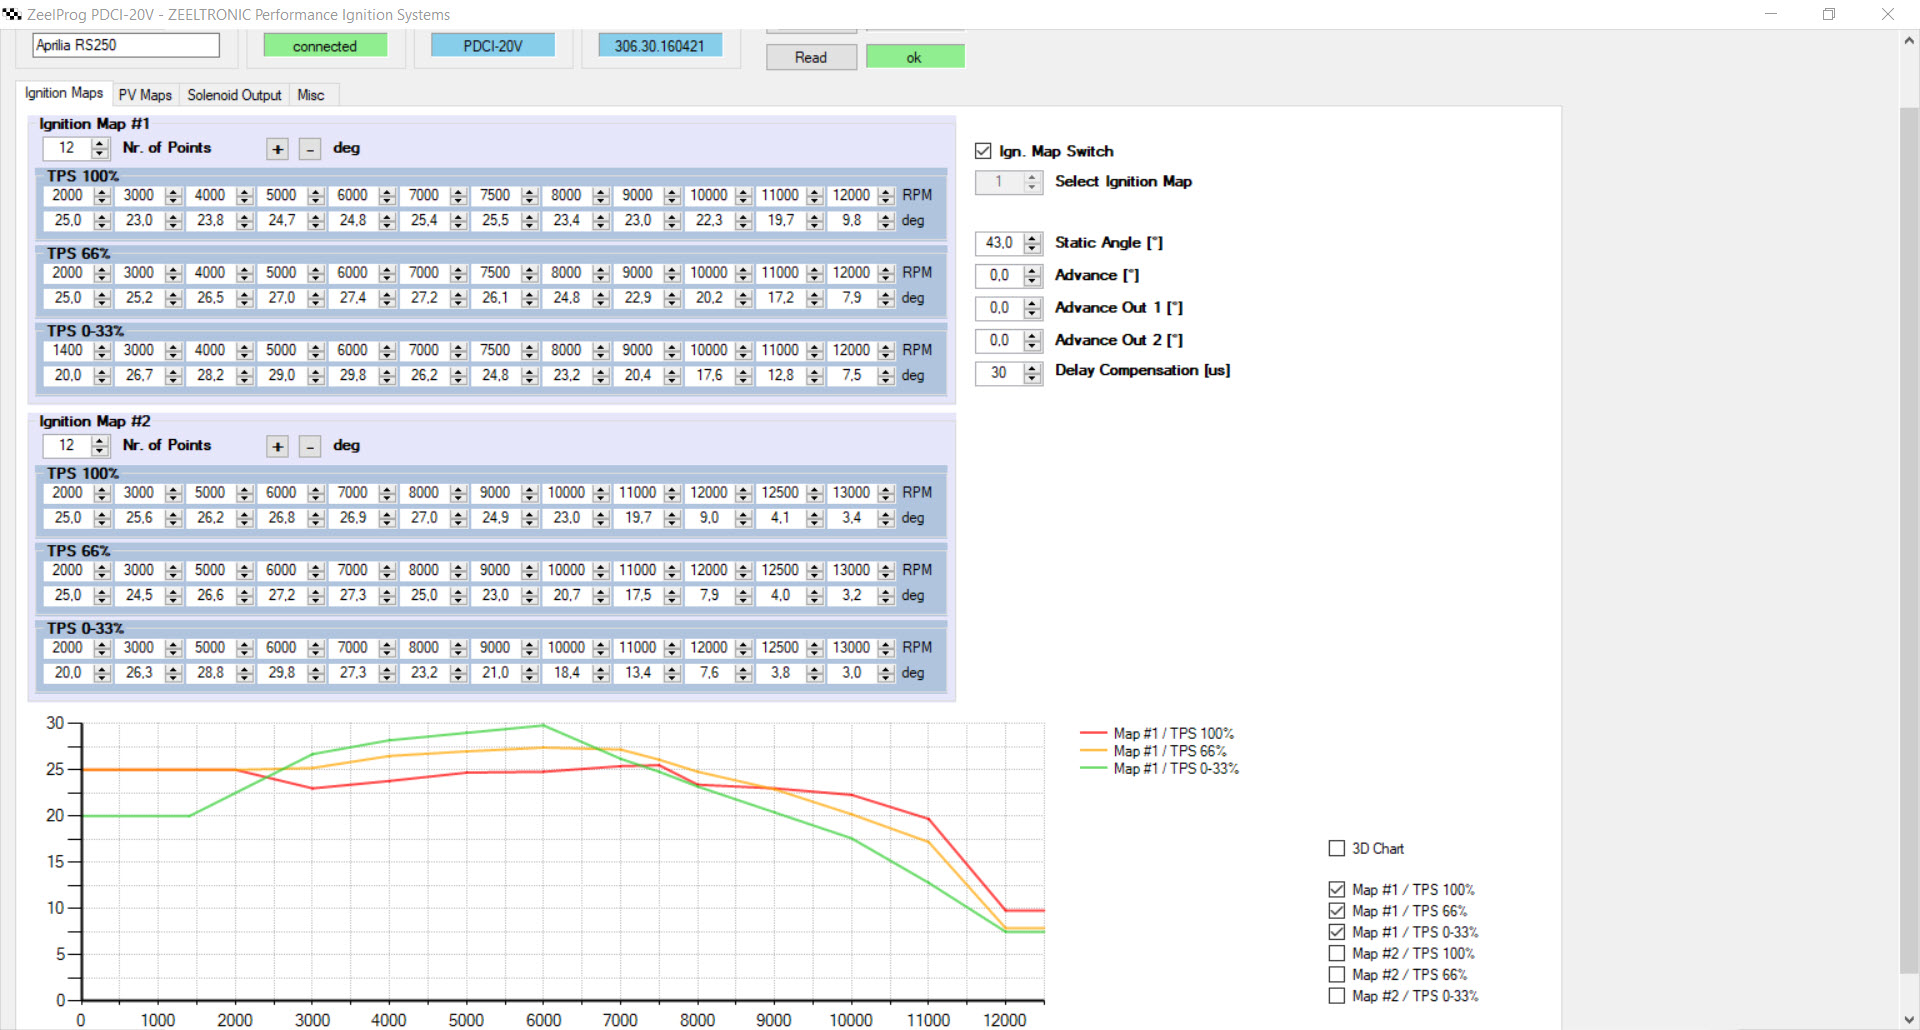Click the Aprilia RS250 name field
Screen dimensions: 1920x1030
tap(126, 45)
